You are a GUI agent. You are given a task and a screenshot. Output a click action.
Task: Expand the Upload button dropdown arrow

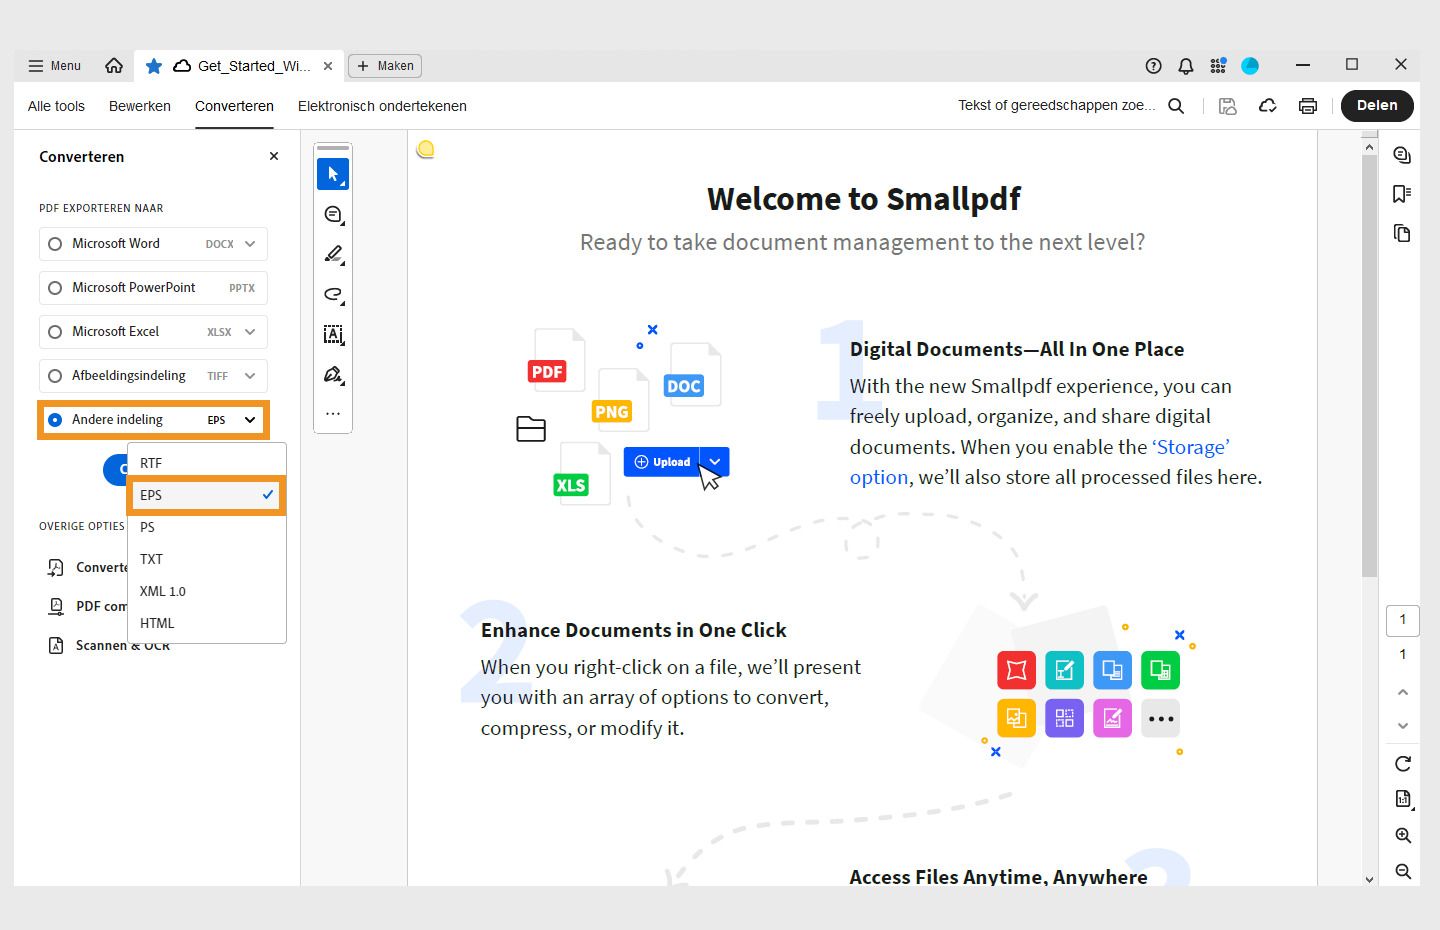coord(714,461)
